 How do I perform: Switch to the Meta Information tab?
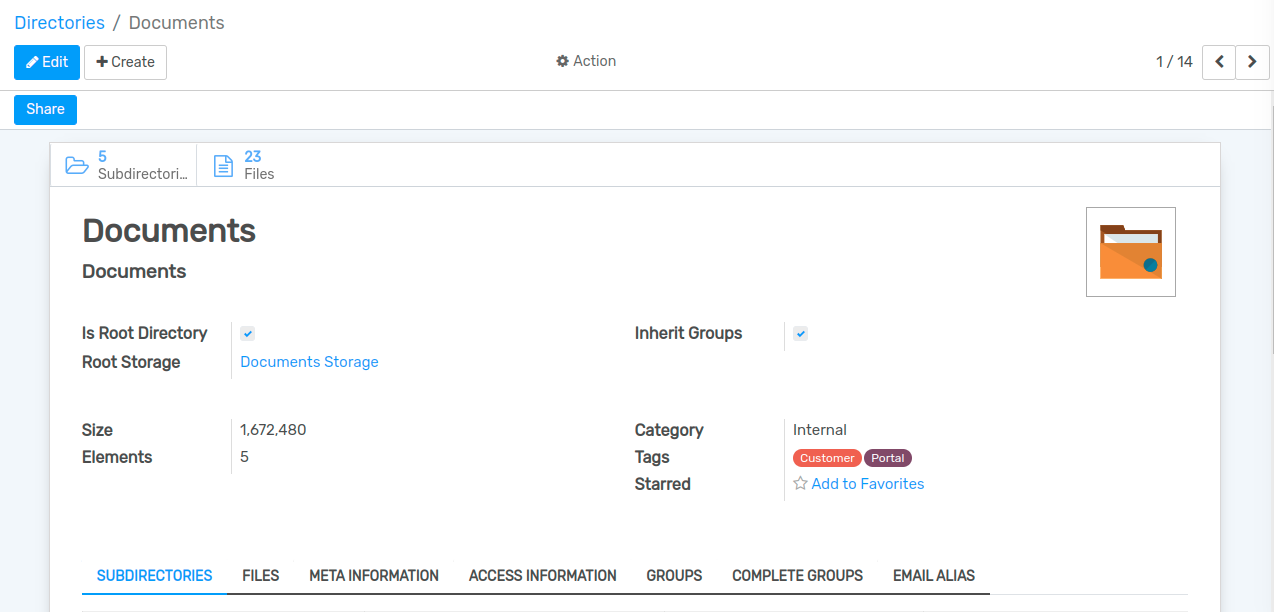coord(374,576)
